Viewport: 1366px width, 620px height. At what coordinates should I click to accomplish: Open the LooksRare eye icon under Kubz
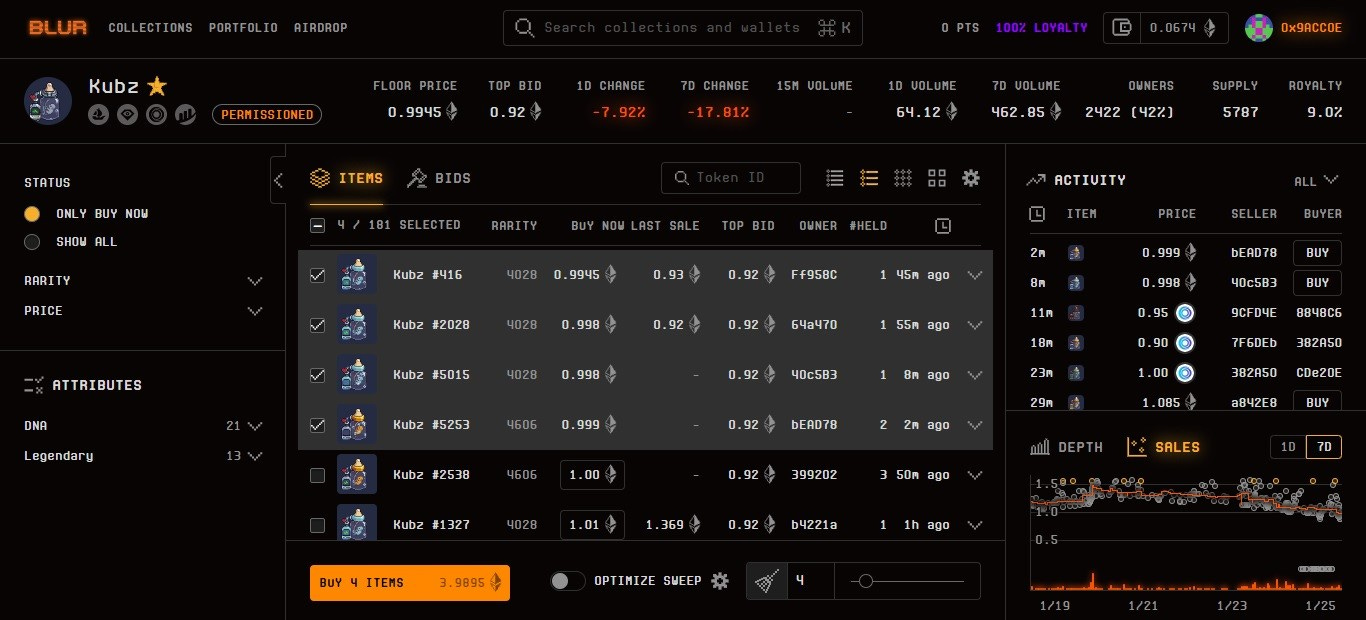click(127, 115)
